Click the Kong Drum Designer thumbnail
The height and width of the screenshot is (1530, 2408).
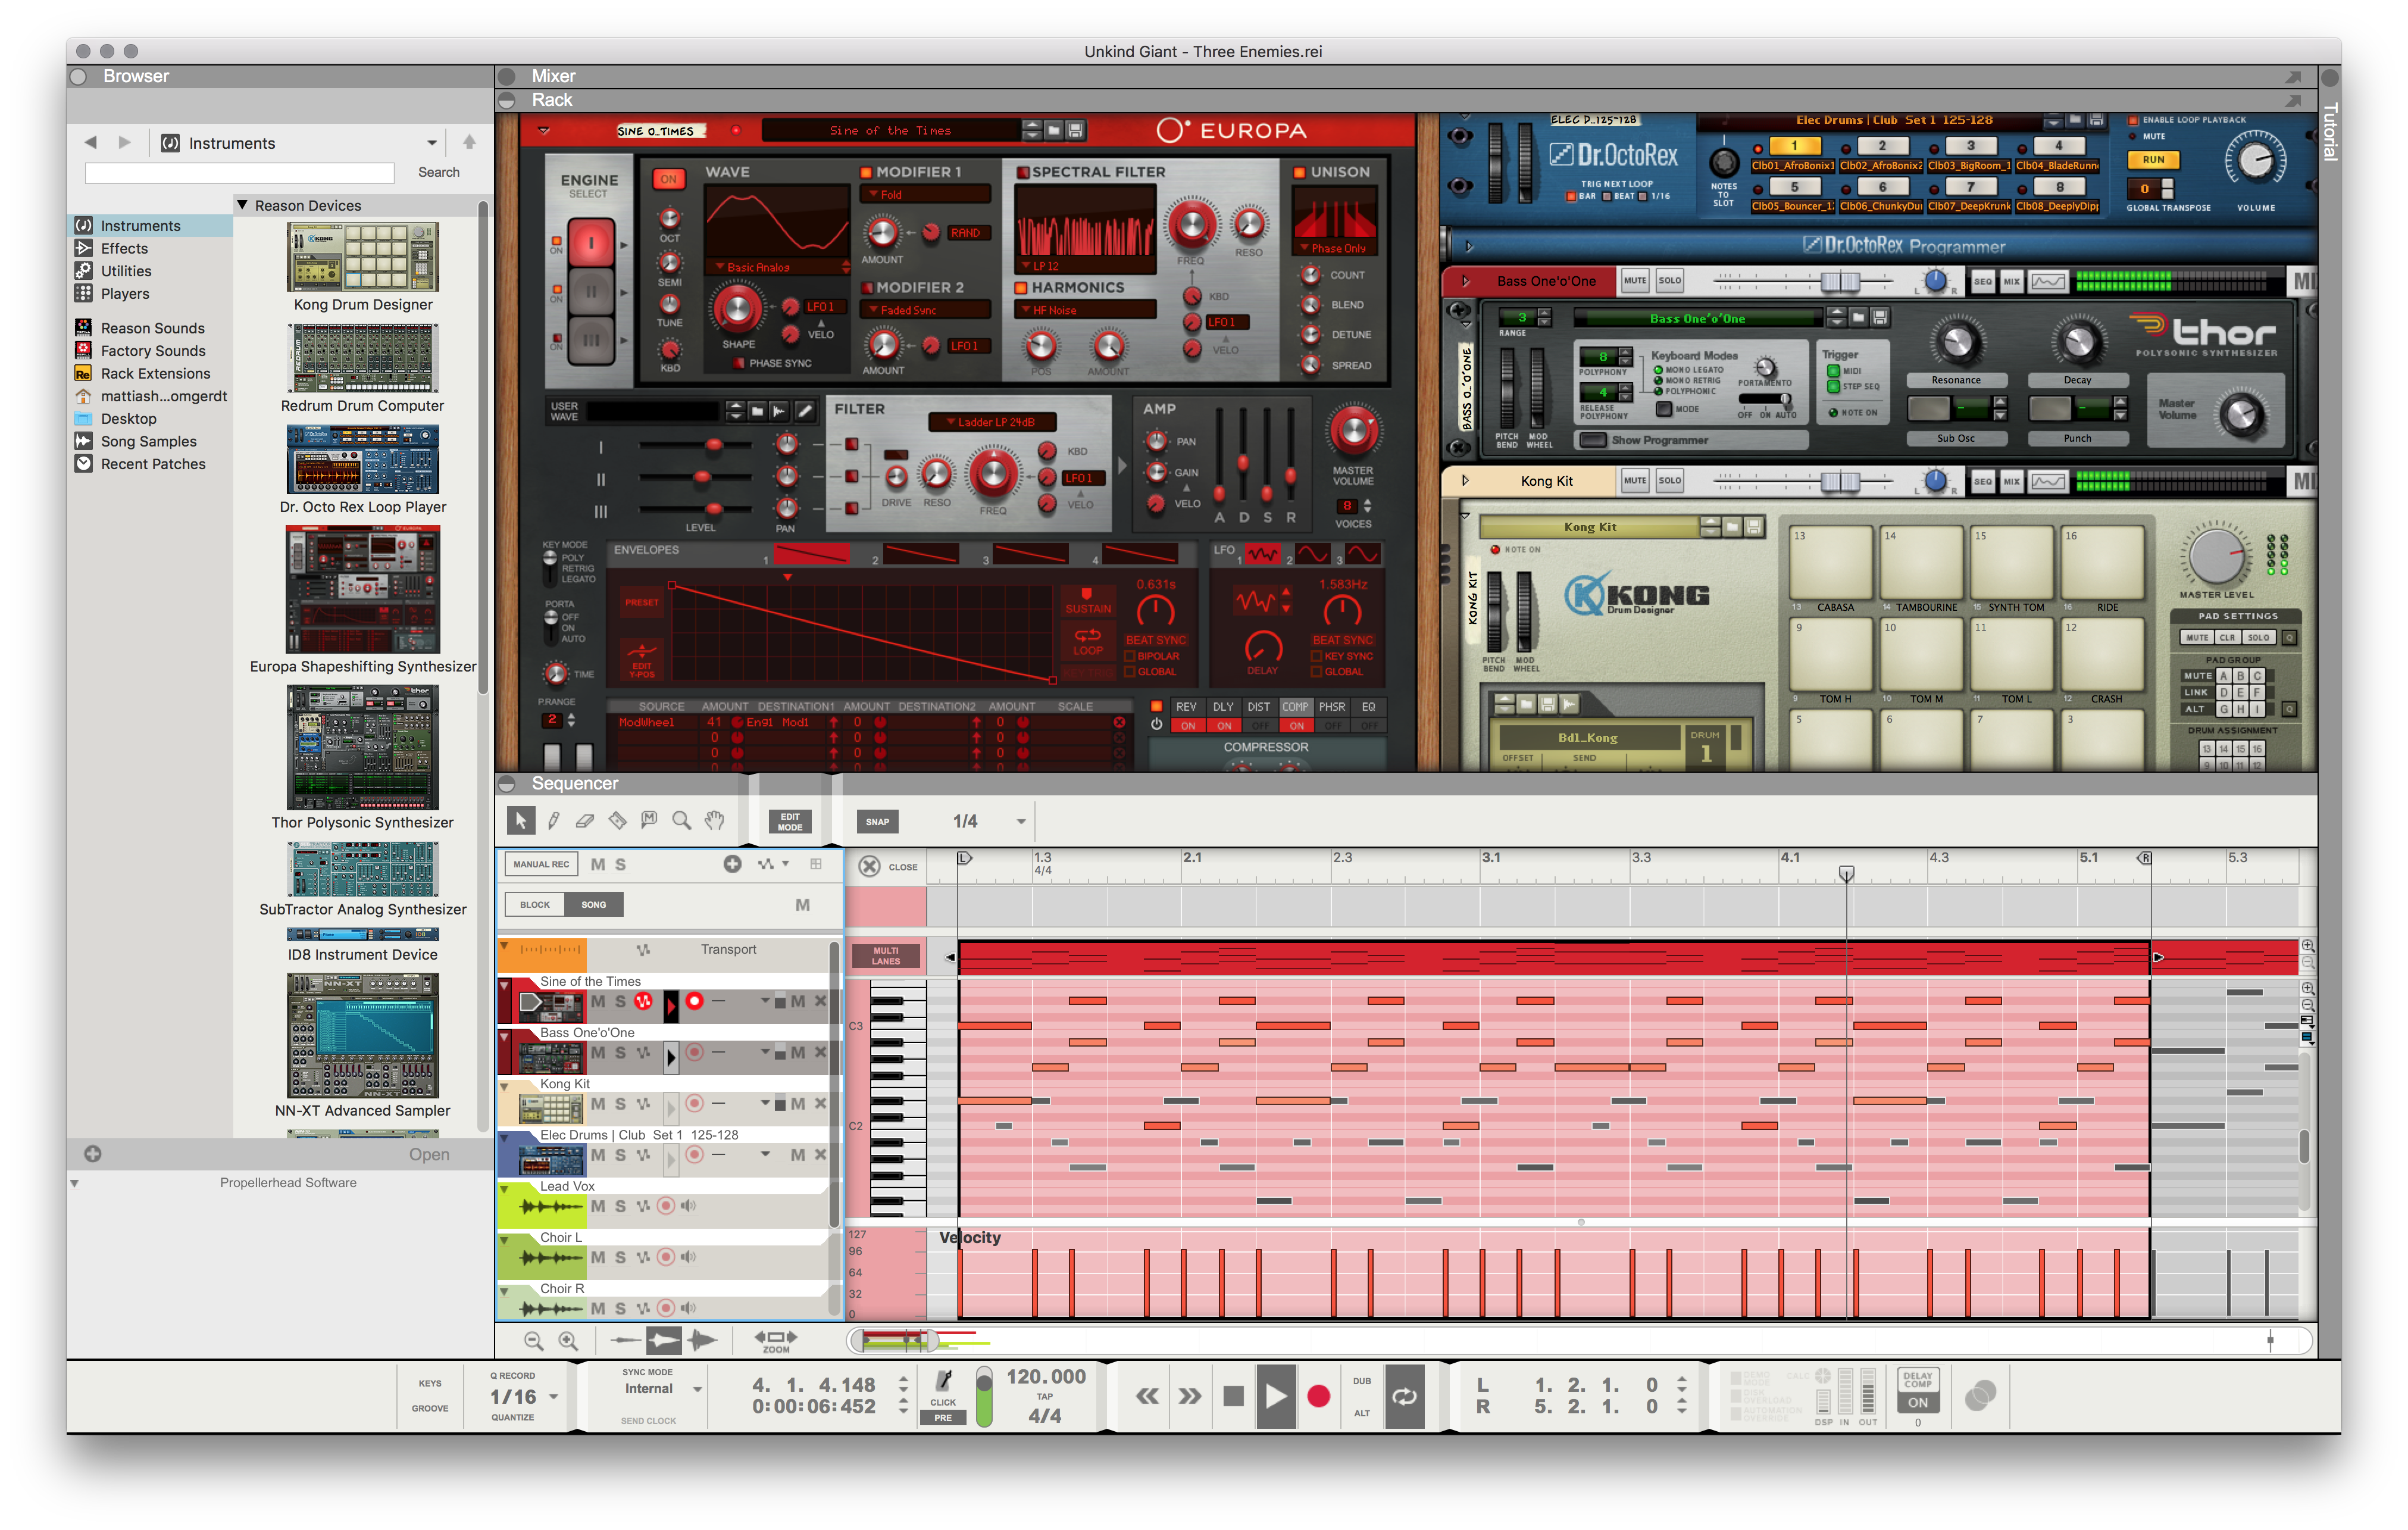click(x=362, y=258)
